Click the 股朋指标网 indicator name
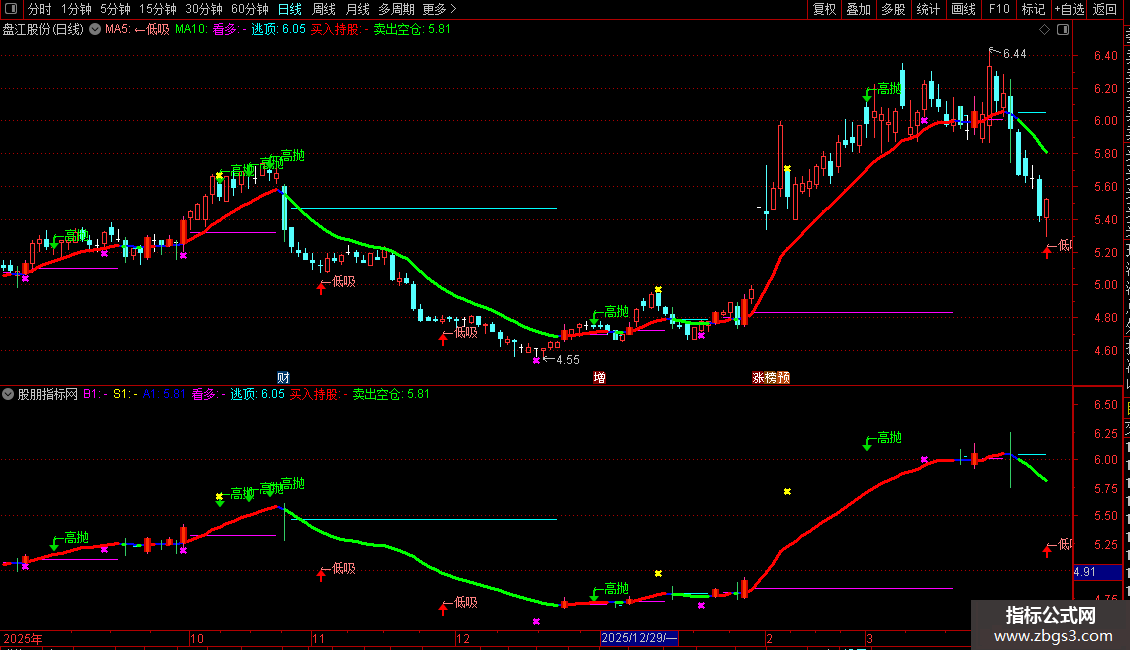1130x650 pixels. 48,394
